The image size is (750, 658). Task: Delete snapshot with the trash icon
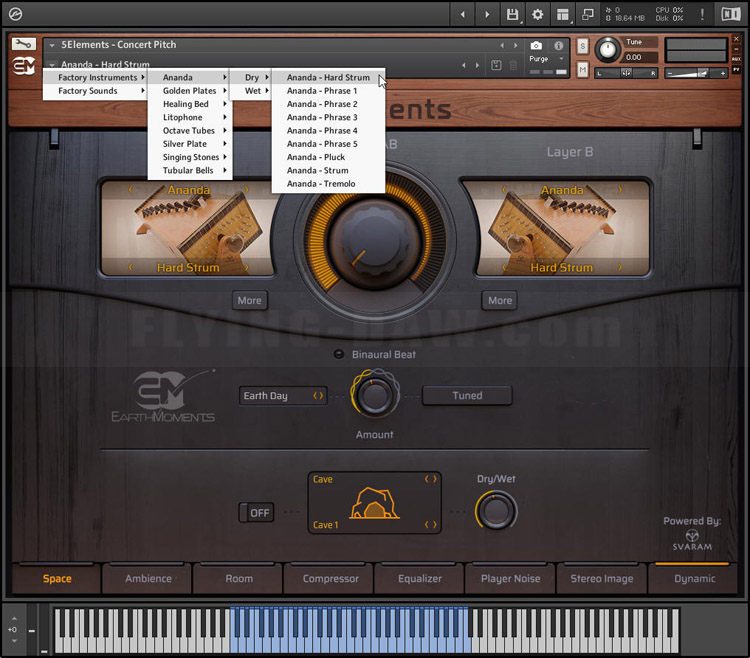pyautogui.click(x=513, y=65)
